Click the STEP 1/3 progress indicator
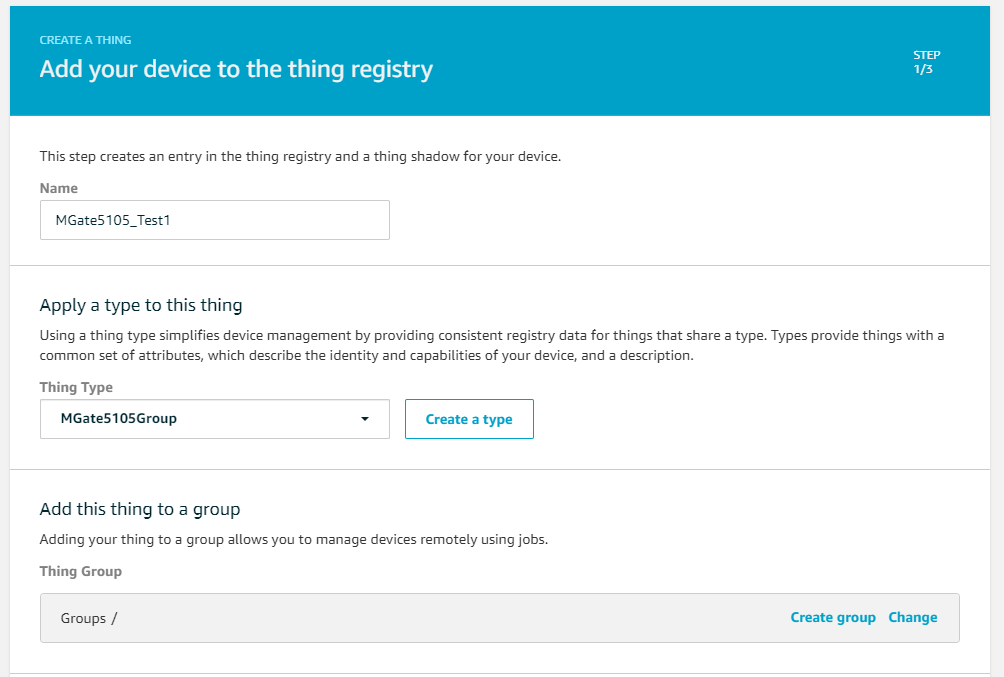Screen dimensions: 1004x677 927,62
